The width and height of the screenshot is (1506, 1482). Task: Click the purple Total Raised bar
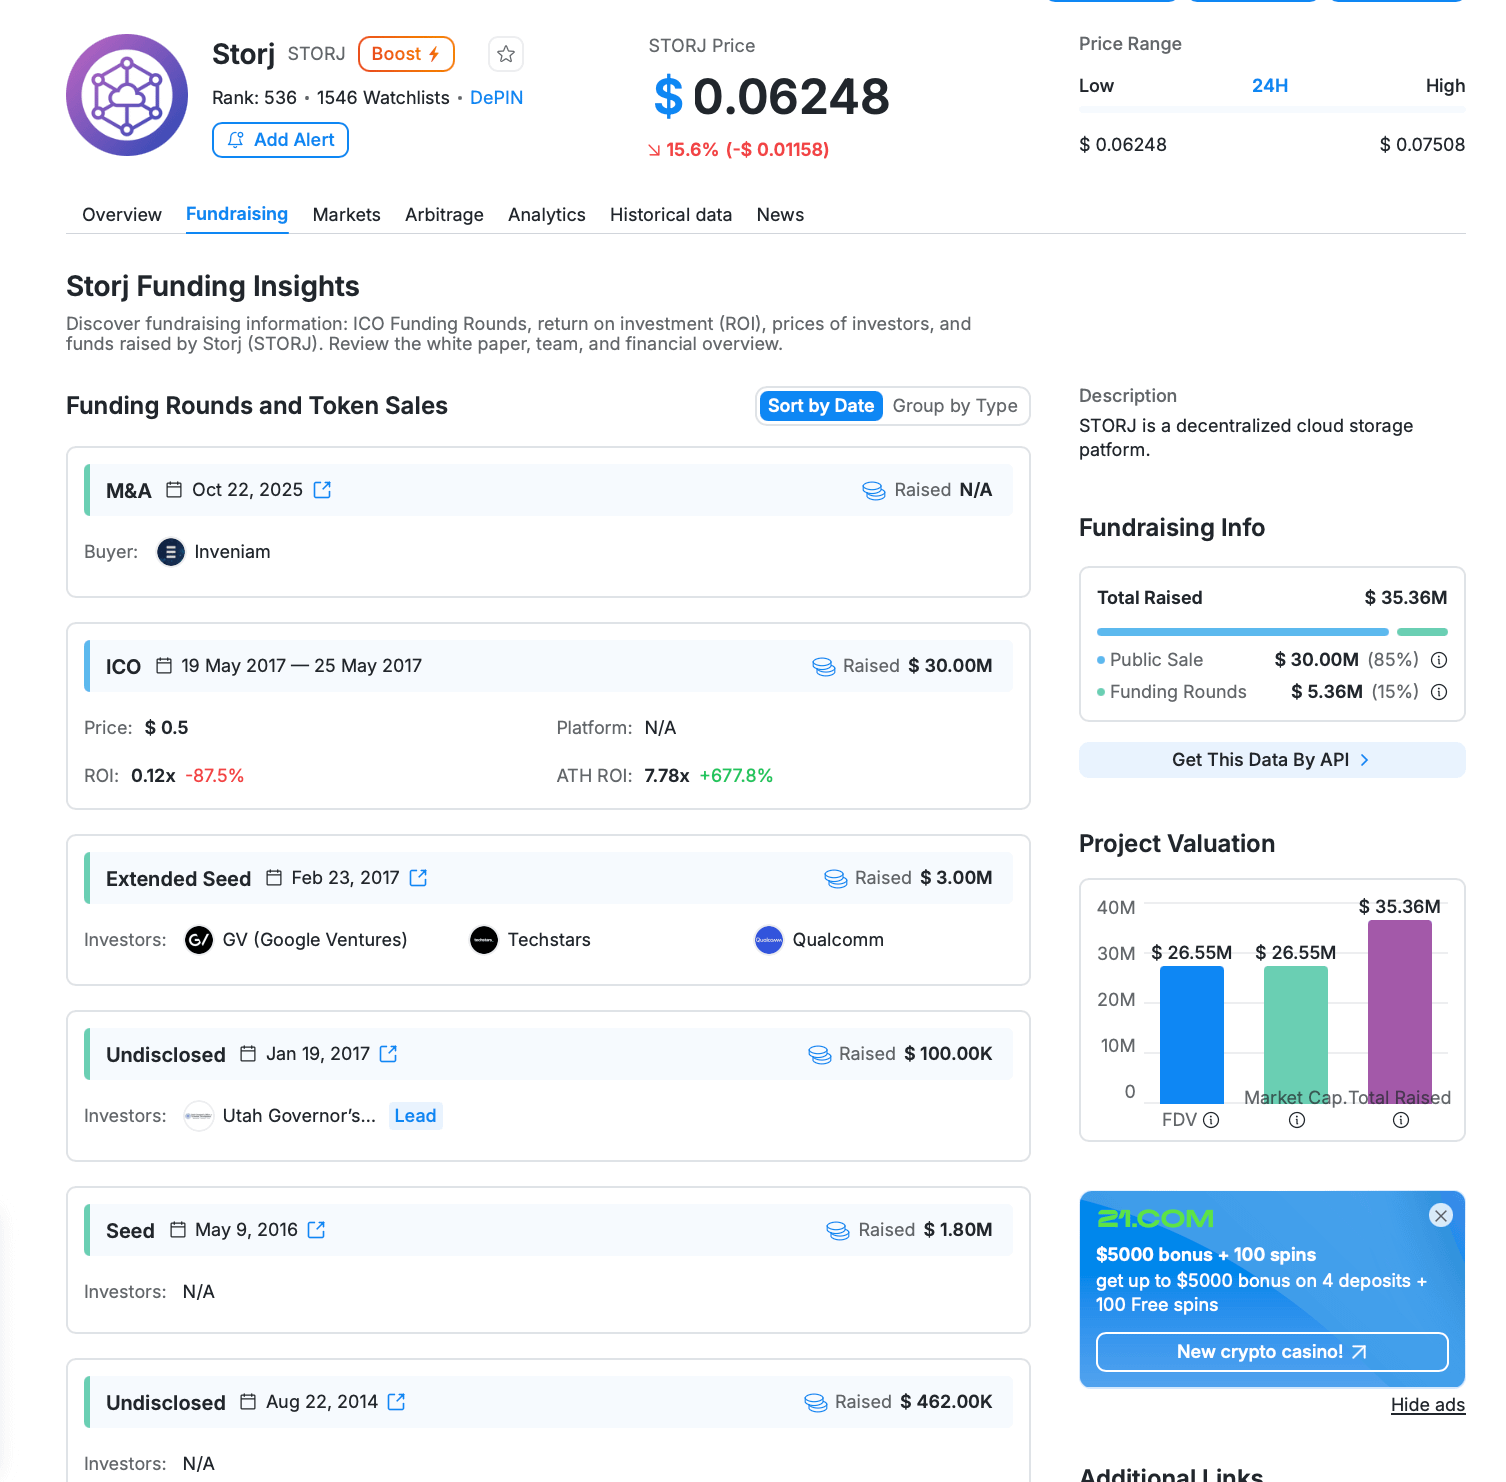[x=1400, y=1012]
